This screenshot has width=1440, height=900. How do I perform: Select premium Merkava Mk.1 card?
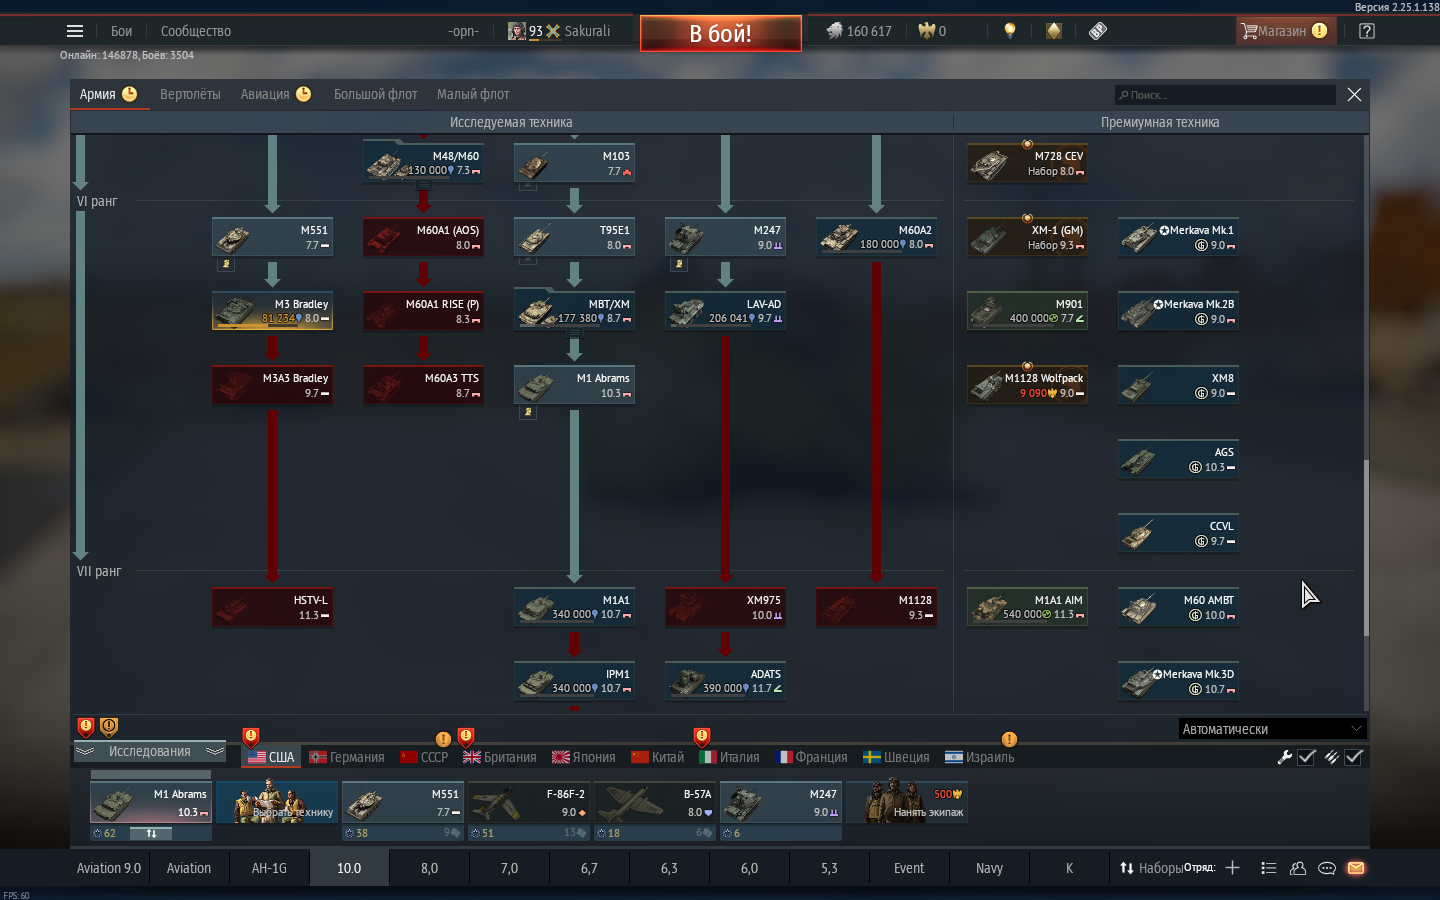1178,237
